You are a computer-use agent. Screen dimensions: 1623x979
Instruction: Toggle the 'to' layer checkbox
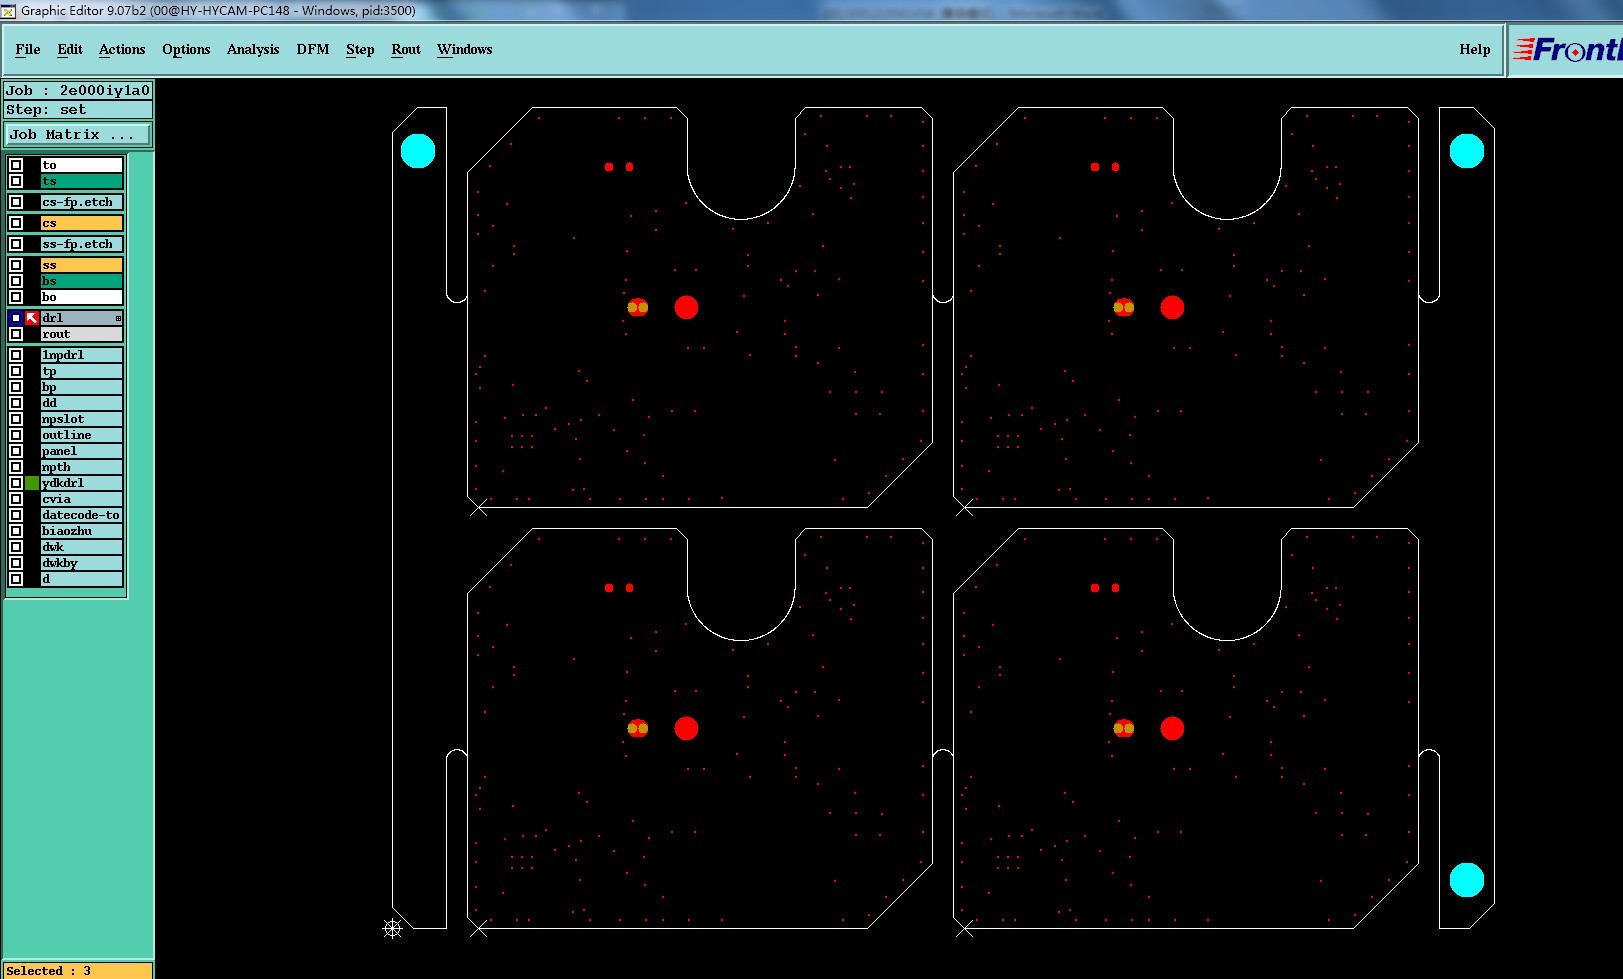[x=16, y=165]
